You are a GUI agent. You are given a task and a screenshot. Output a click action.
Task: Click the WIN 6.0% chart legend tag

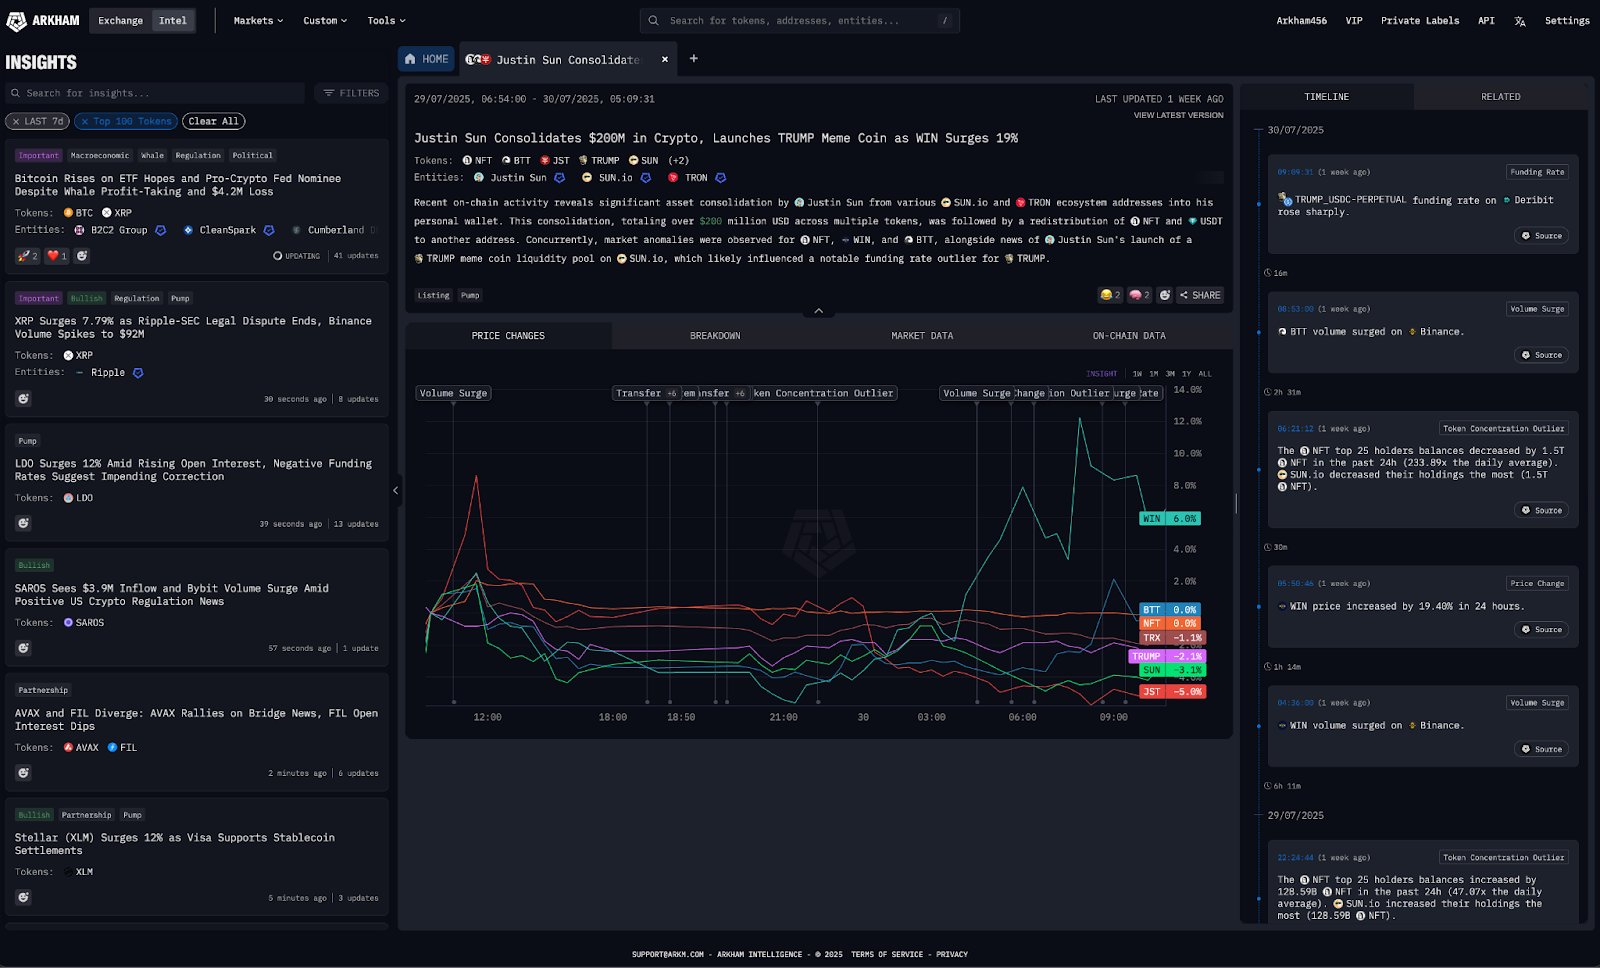[x=1169, y=519]
